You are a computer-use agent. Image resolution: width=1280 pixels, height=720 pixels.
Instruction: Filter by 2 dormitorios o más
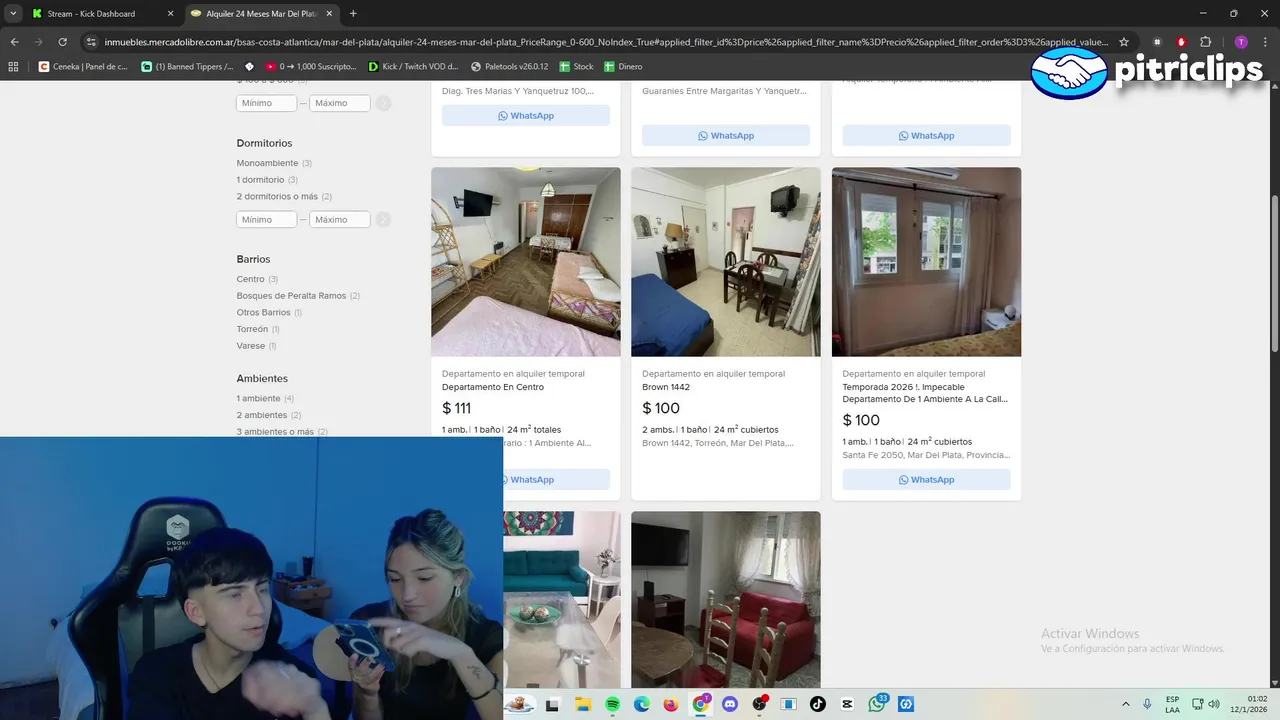[x=277, y=196]
